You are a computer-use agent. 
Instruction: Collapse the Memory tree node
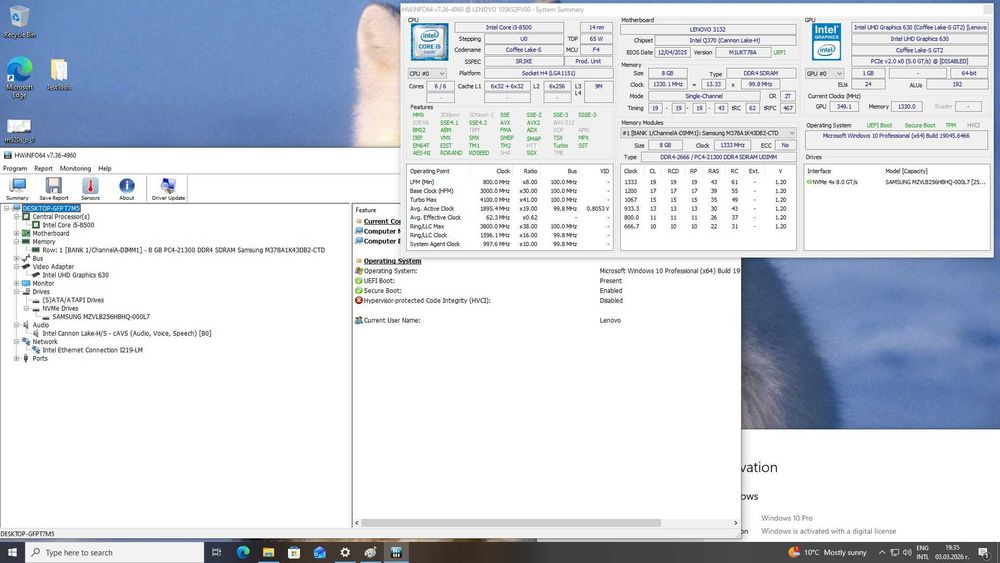point(17,242)
